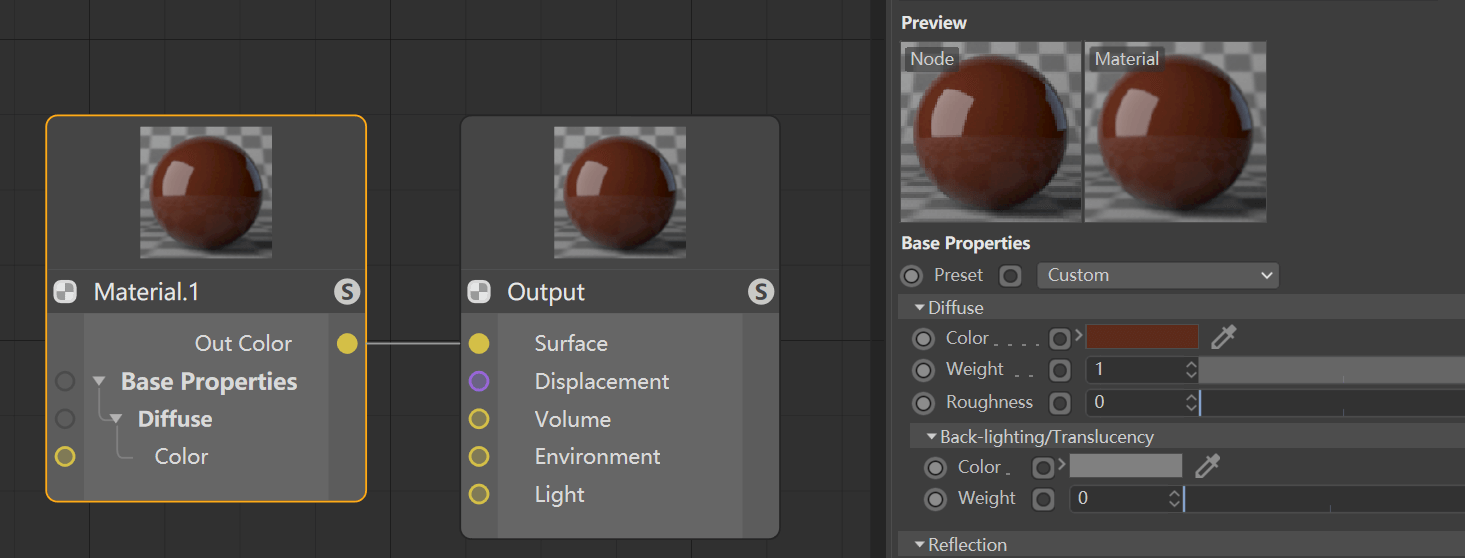Click the Out Color output port
Viewport: 1465px width, 558px height.
[x=347, y=344]
